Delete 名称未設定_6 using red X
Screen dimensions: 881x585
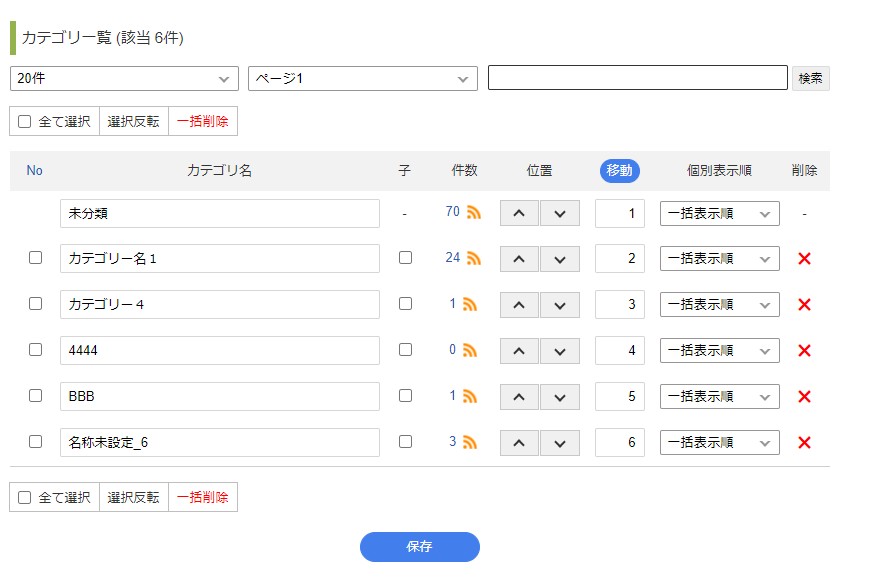804,443
